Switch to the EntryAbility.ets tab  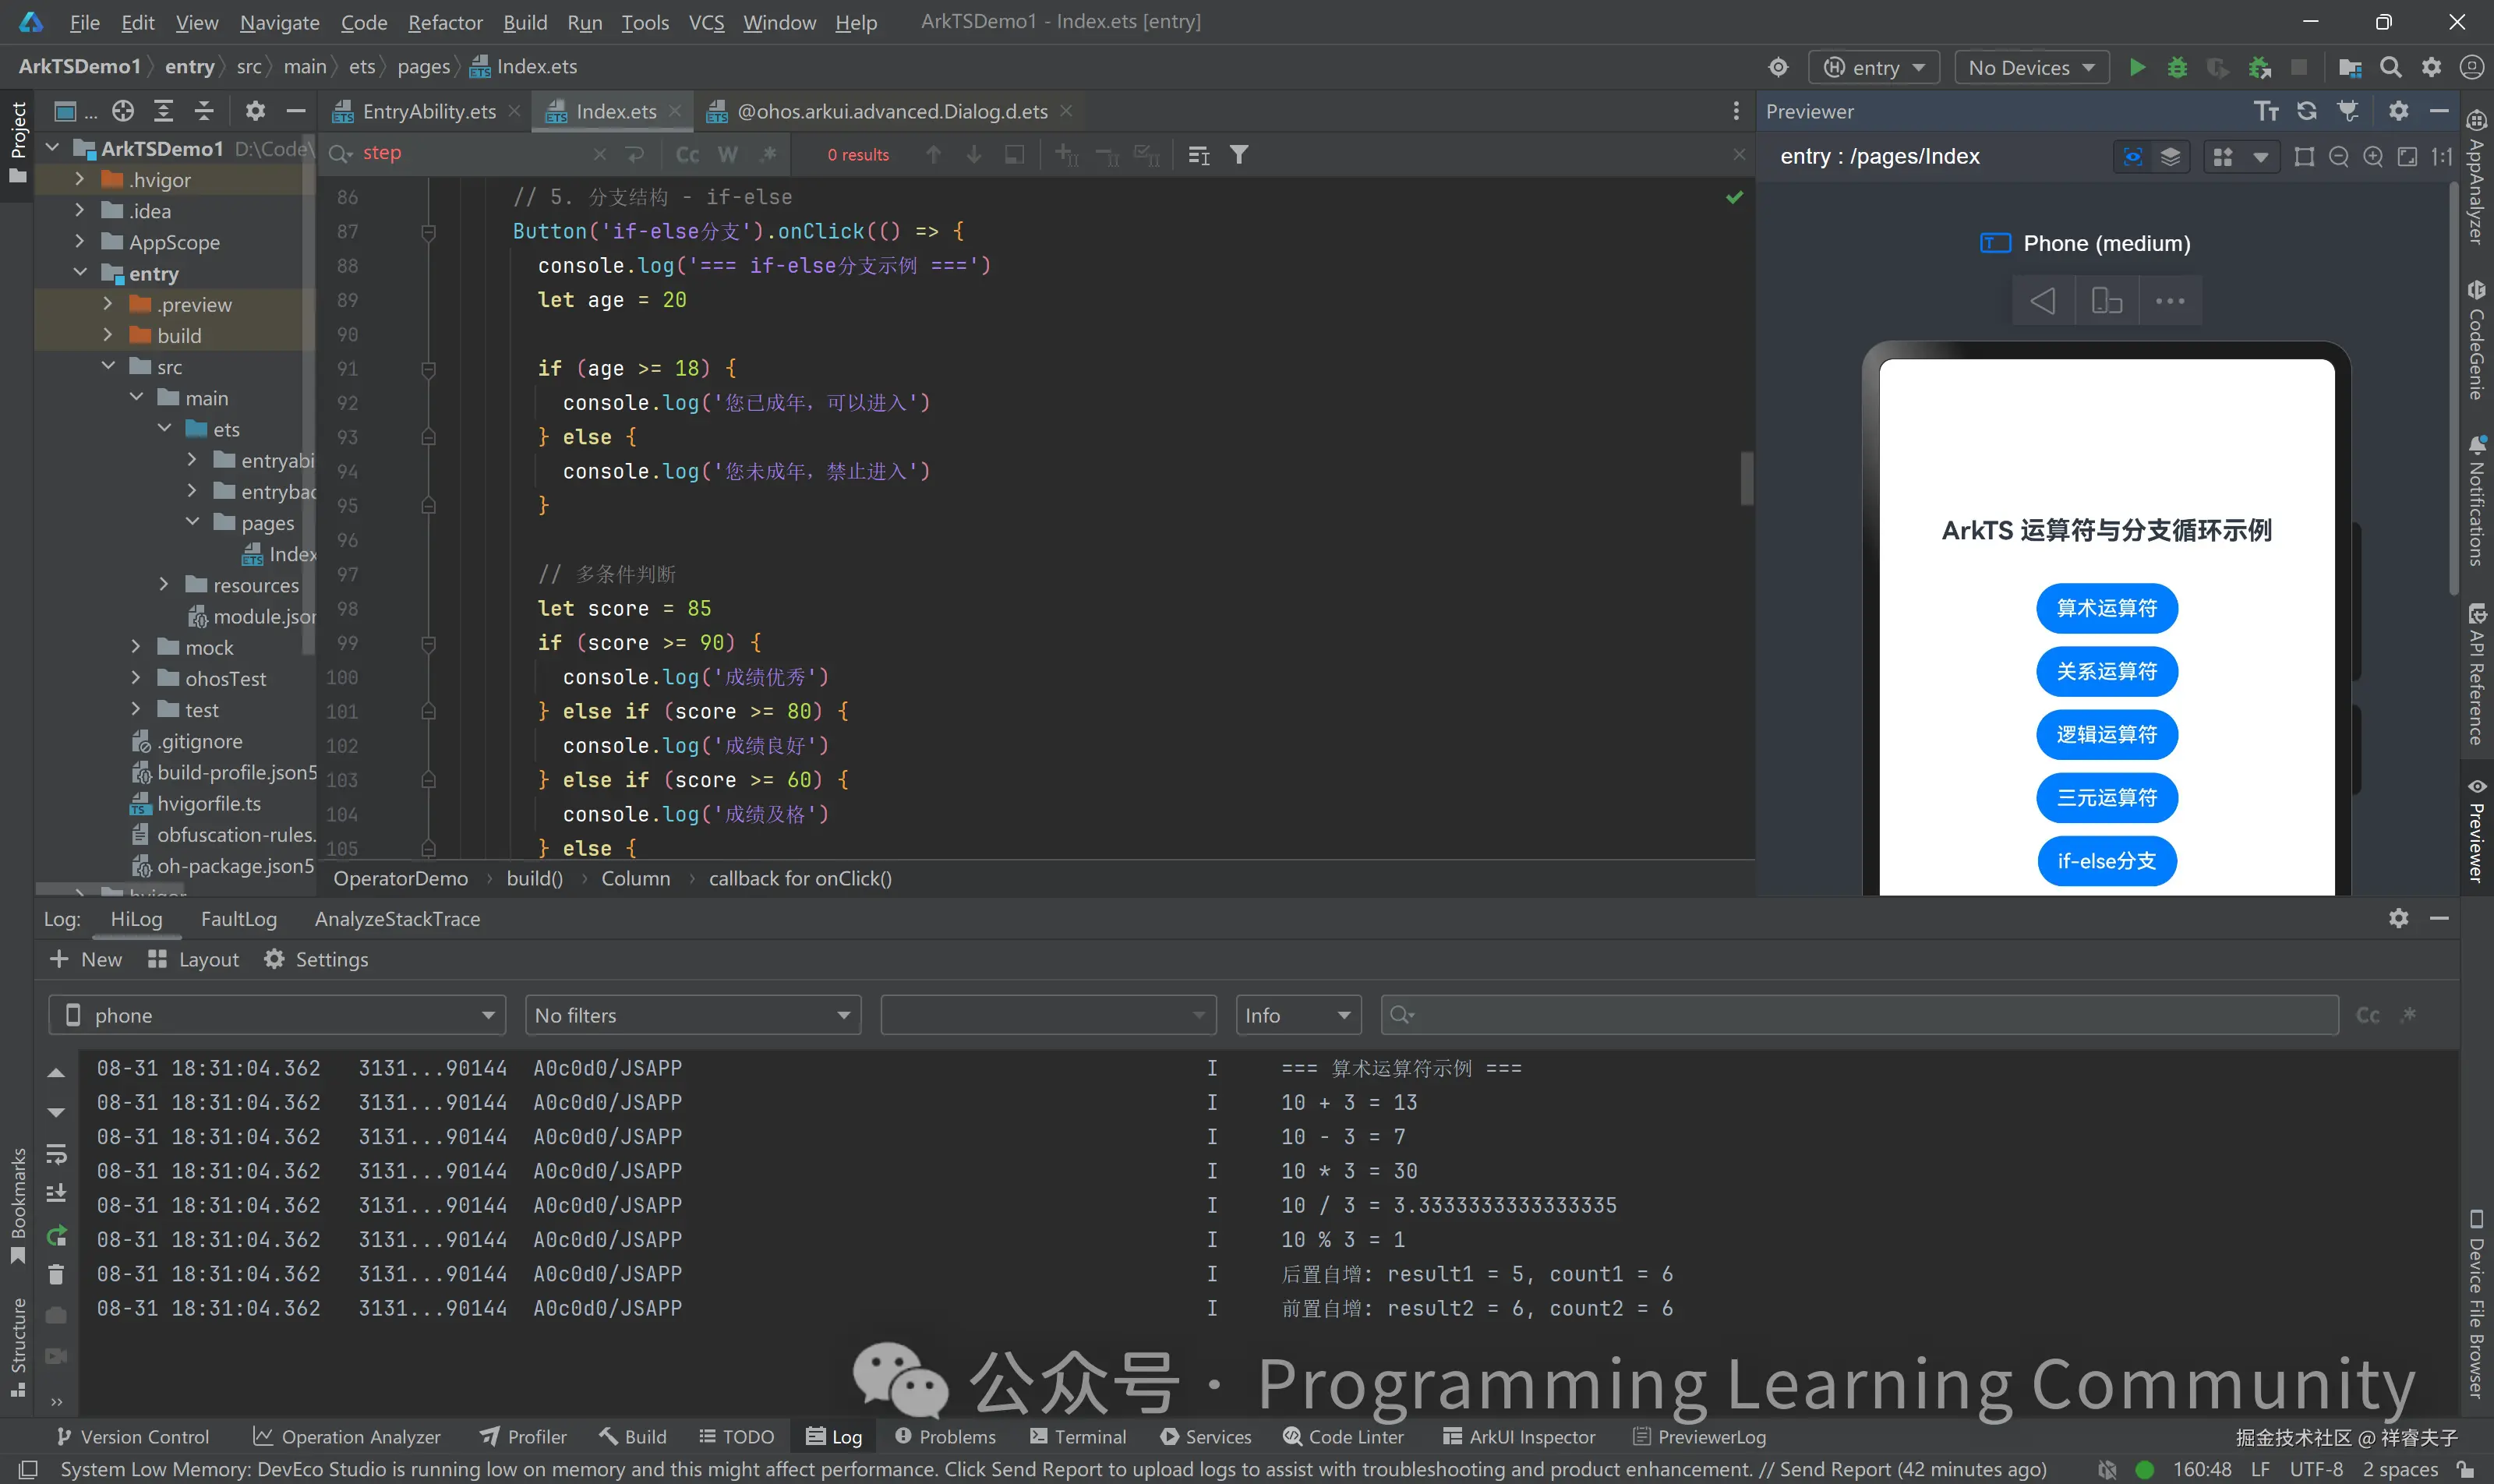pos(428,111)
